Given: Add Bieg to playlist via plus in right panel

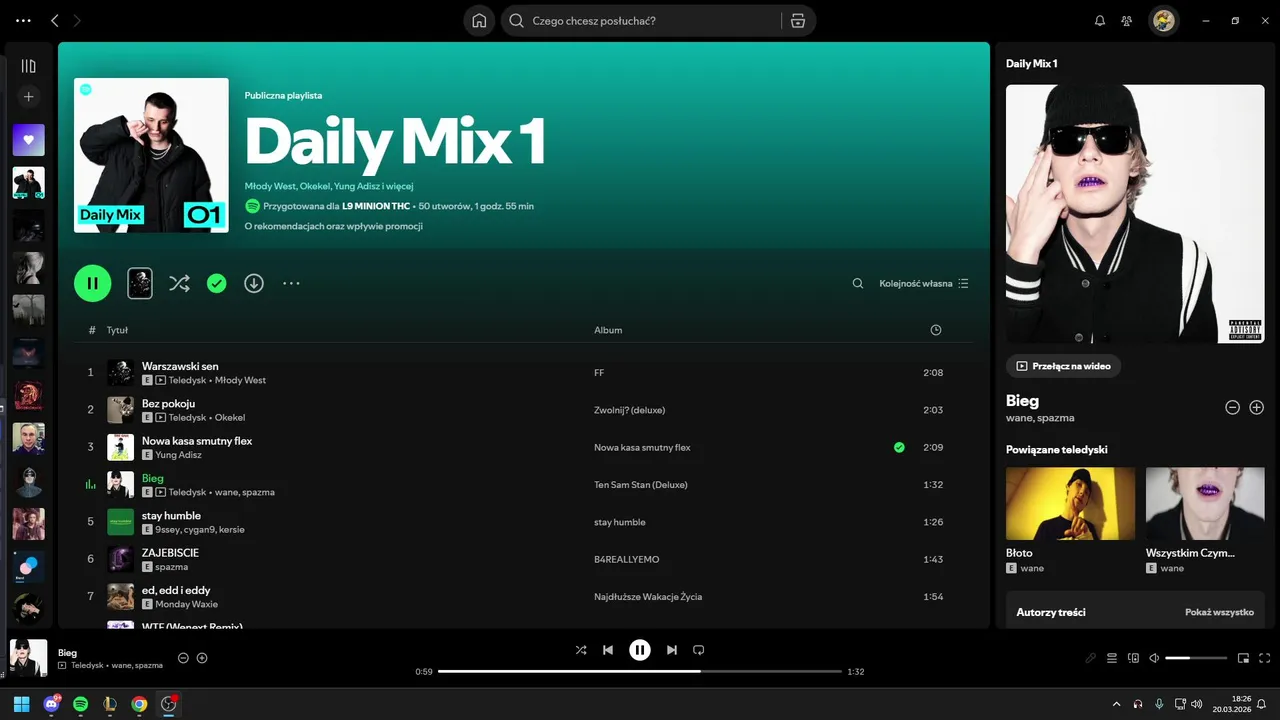Looking at the screenshot, I should point(1257,407).
